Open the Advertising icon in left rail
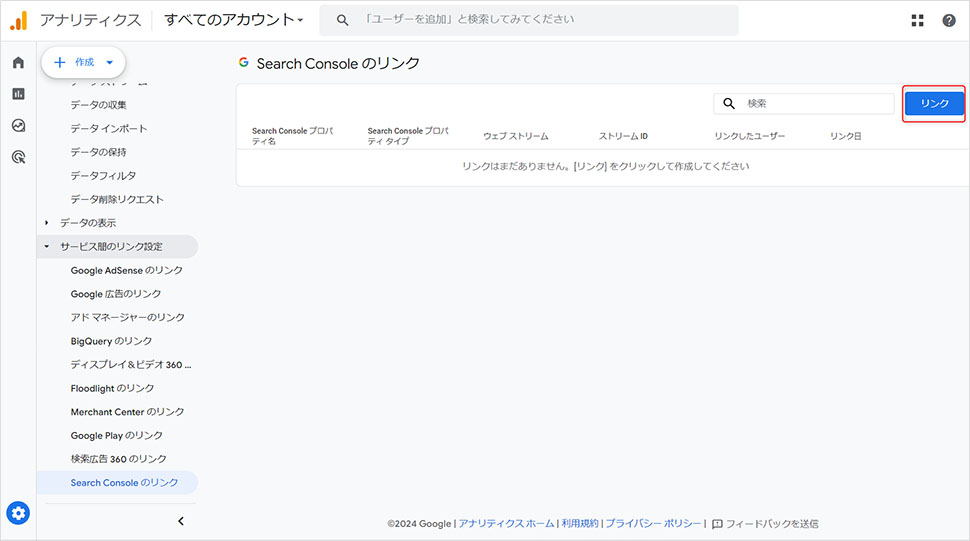 point(19,157)
